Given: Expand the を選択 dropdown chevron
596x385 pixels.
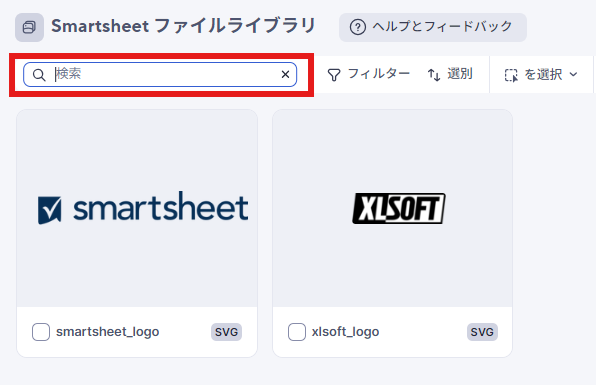Looking at the screenshot, I should point(574,74).
